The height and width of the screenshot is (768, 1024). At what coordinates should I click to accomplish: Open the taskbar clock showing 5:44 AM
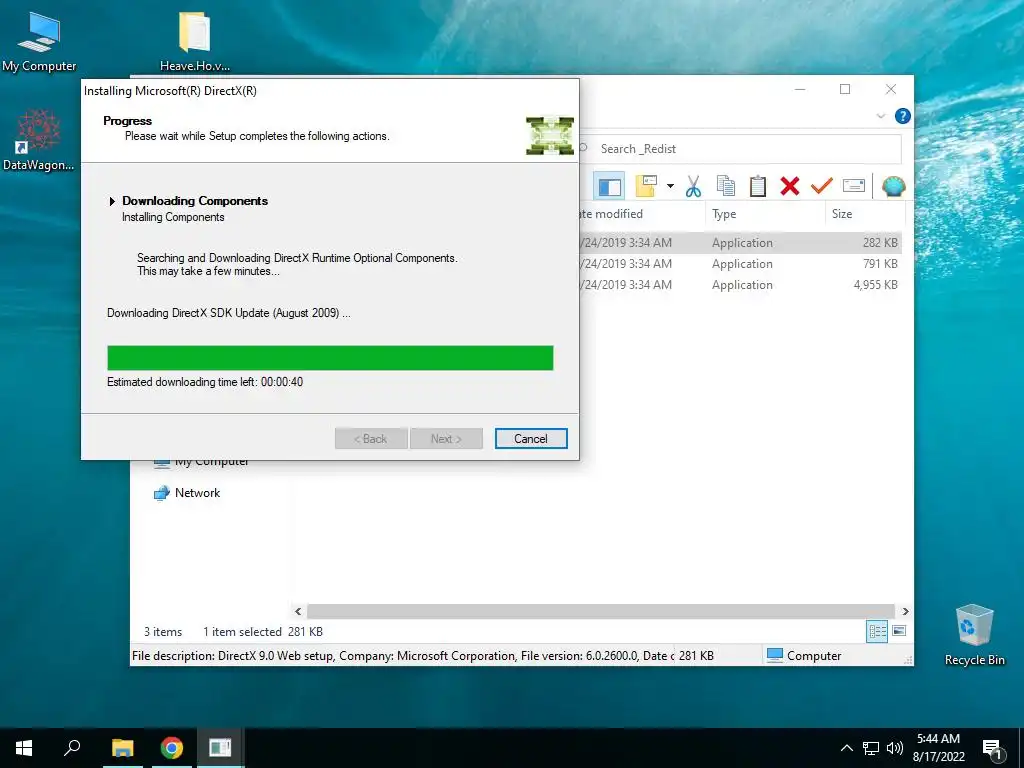(938, 748)
